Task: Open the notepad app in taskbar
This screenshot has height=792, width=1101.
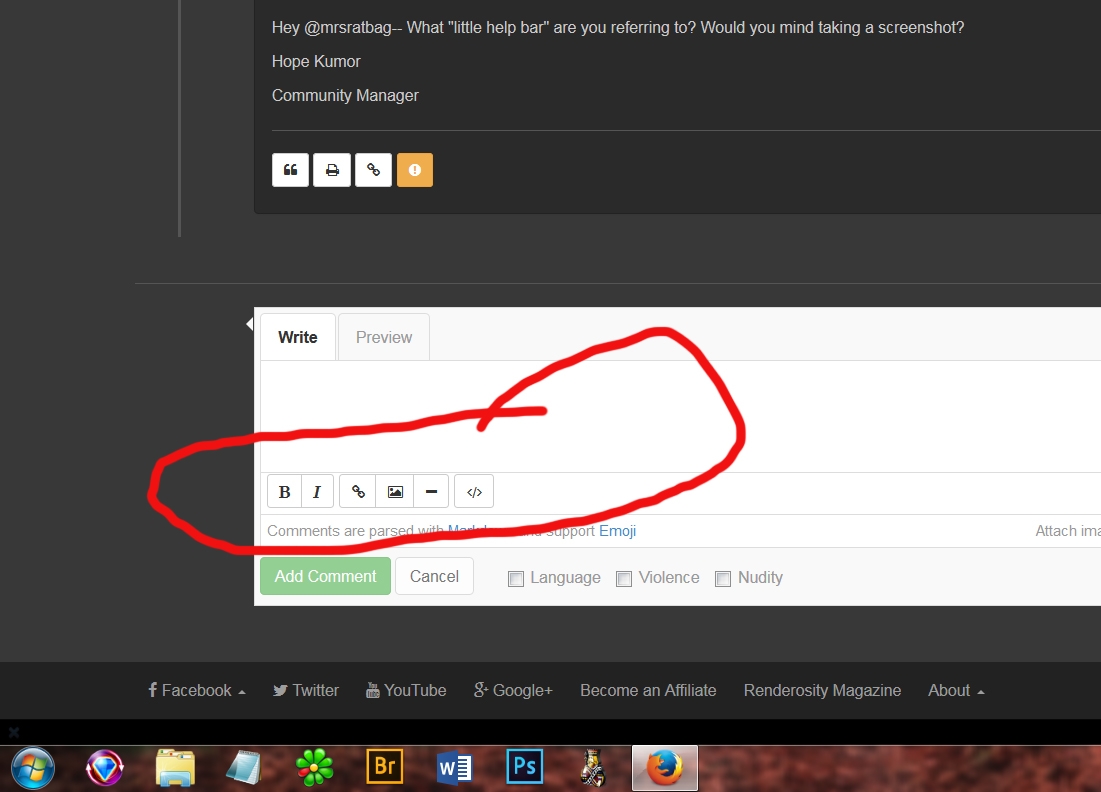Action: [244, 768]
